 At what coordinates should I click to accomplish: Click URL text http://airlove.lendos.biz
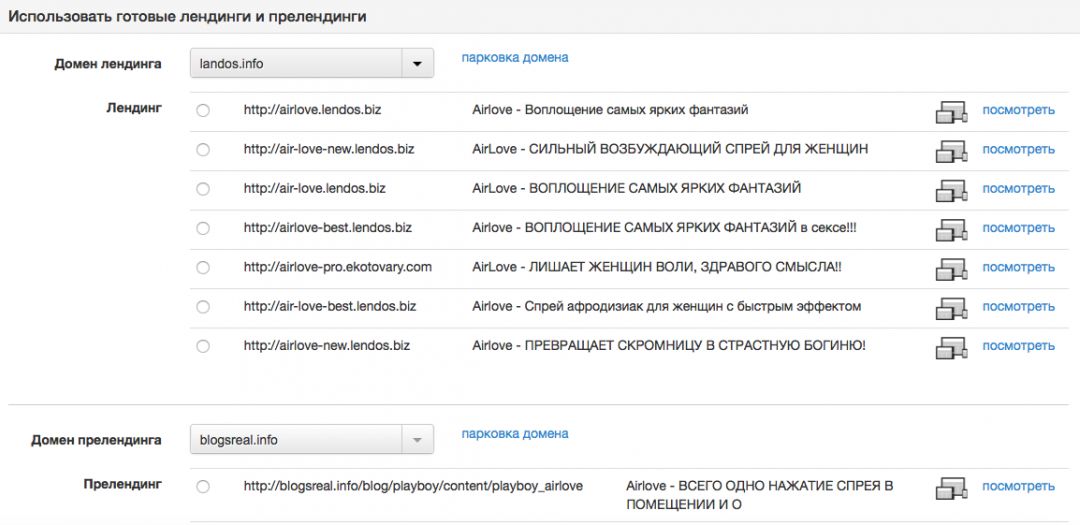[x=312, y=110]
